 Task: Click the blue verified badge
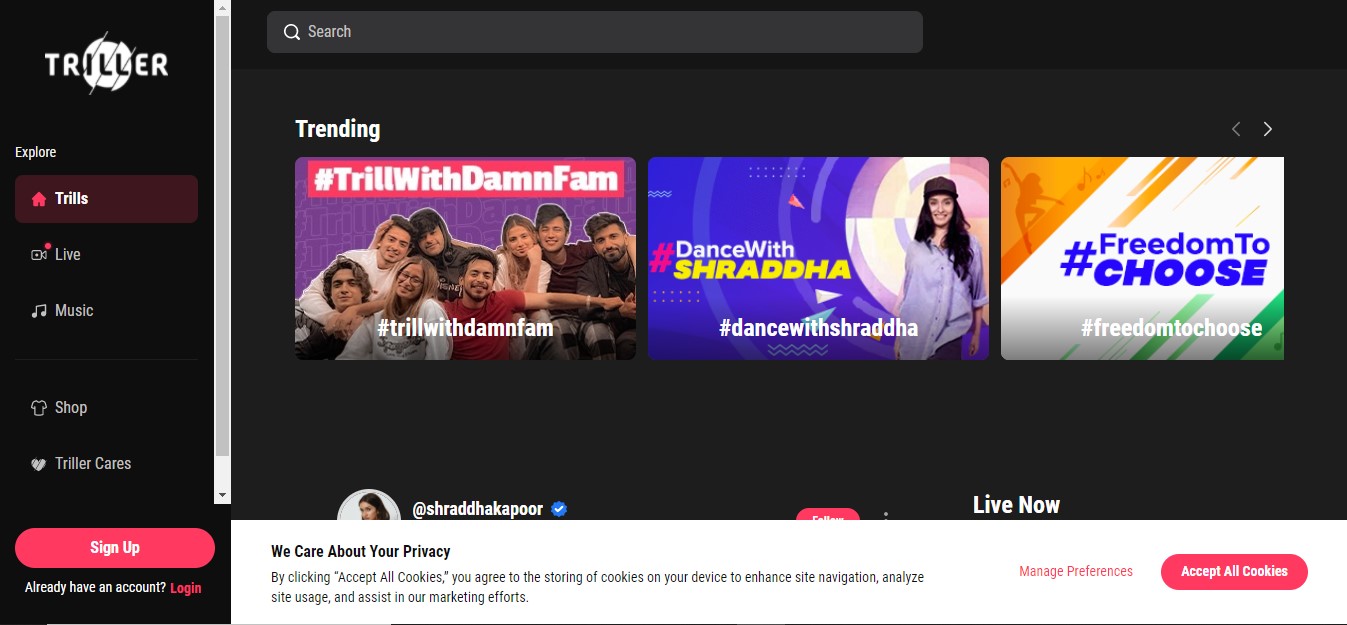point(559,509)
